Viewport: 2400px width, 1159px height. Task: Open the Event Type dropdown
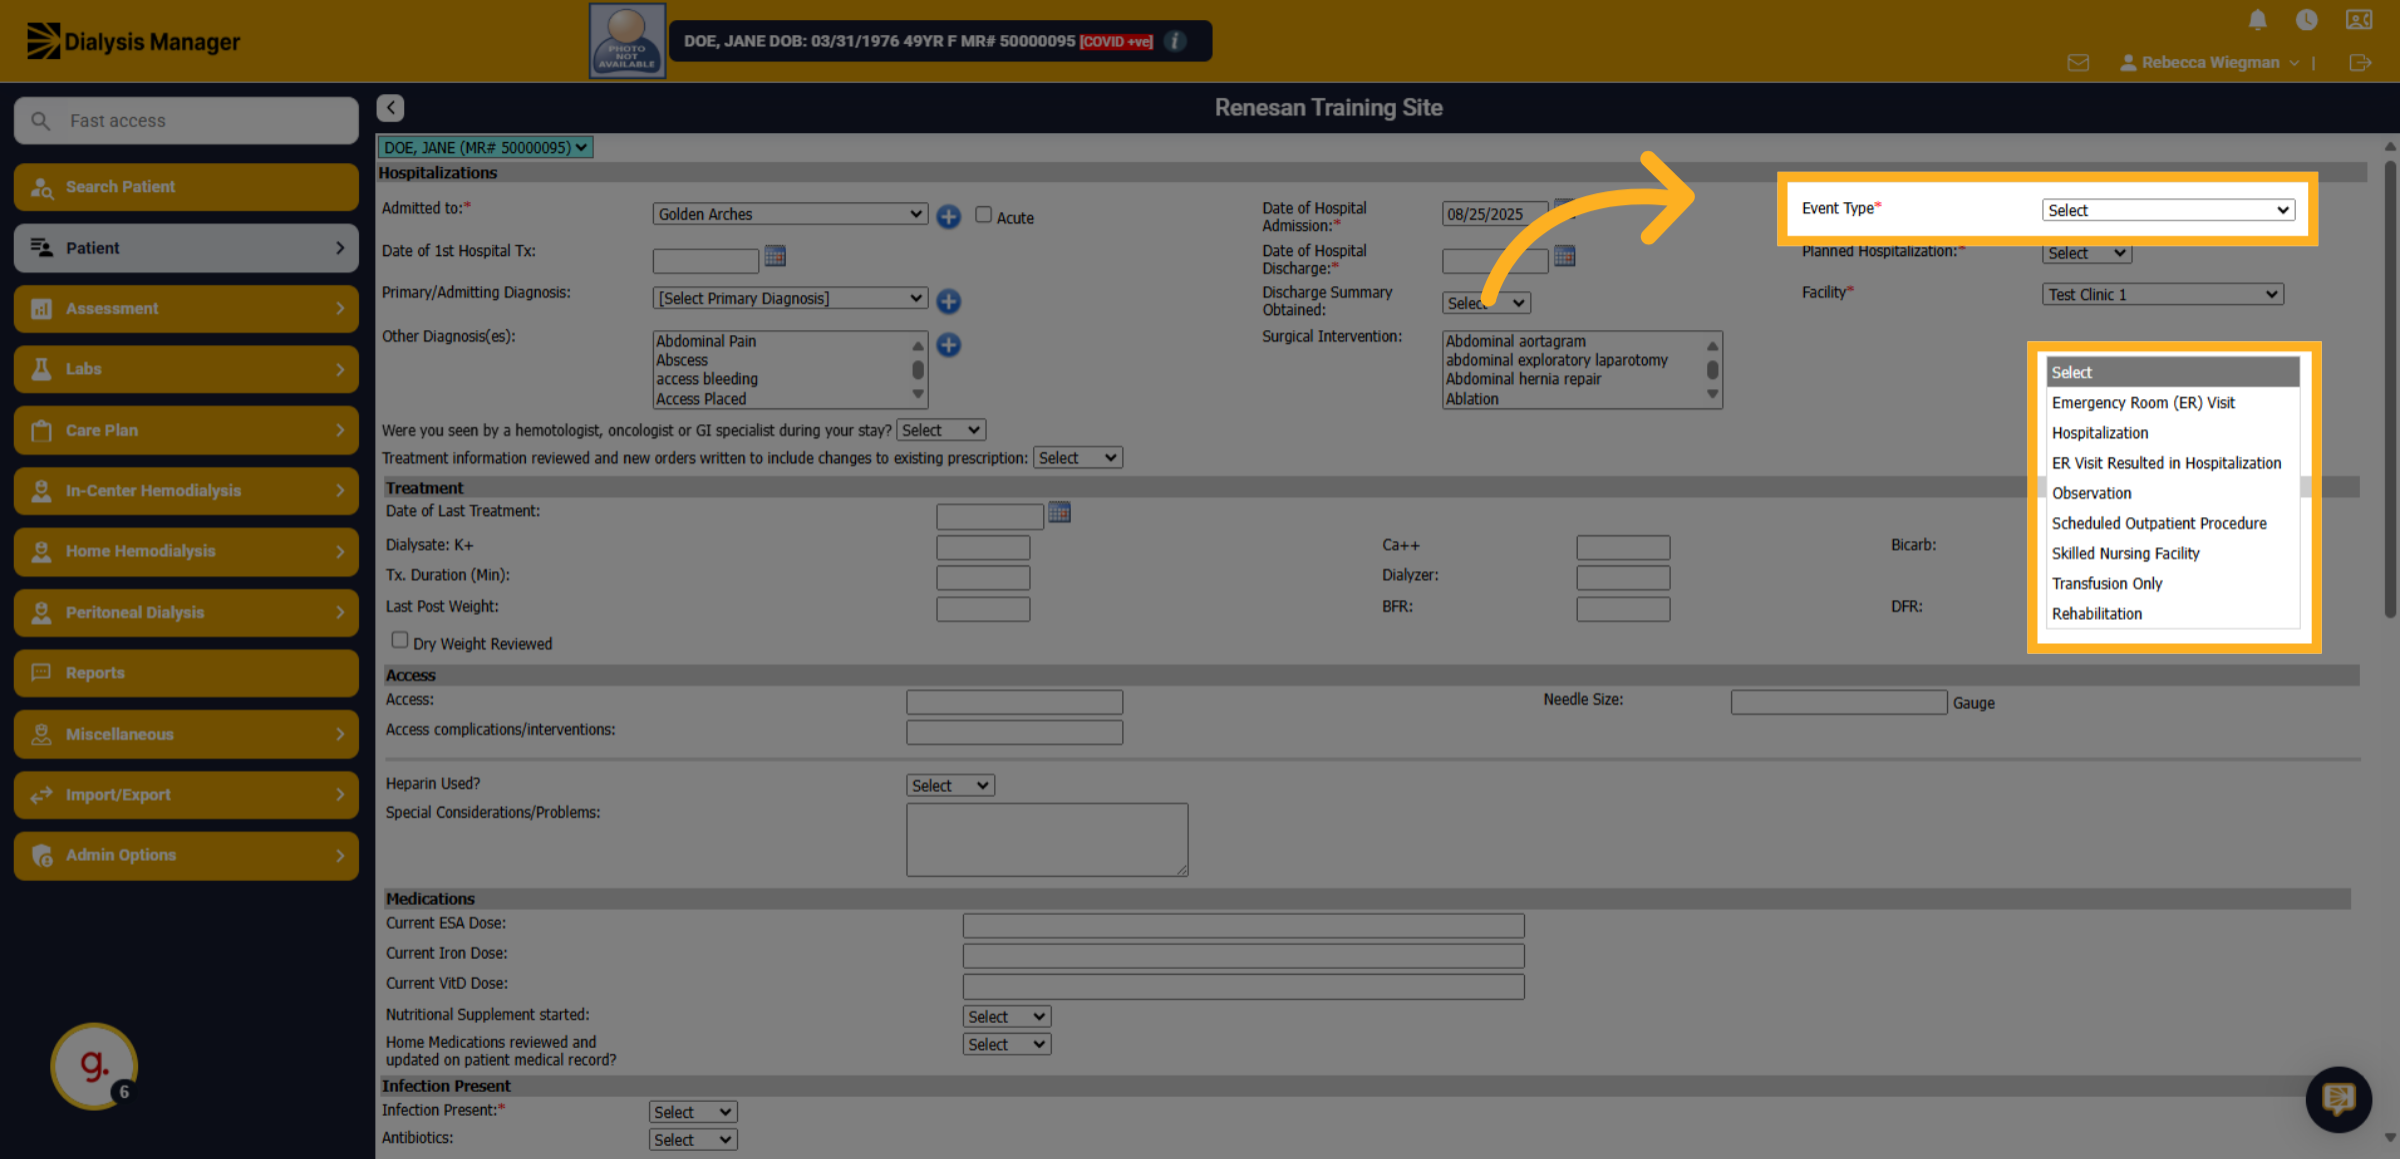[x=2168, y=210]
